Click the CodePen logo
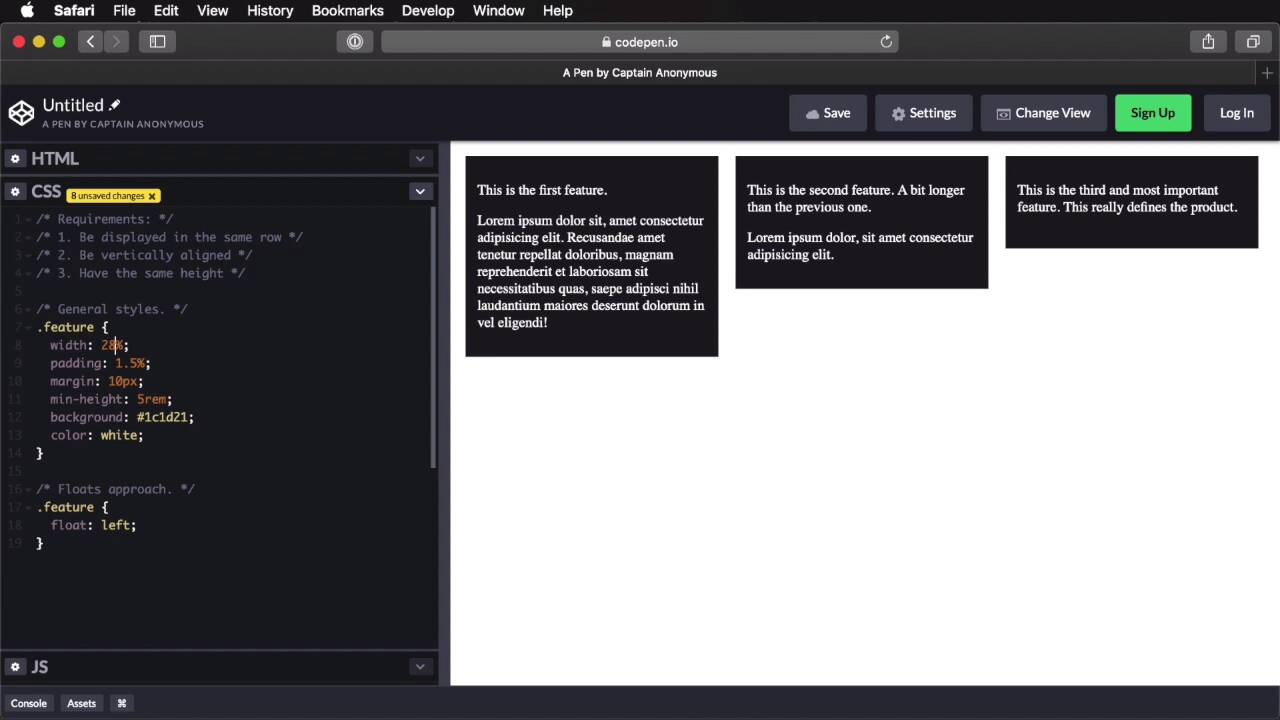Image resolution: width=1280 pixels, height=720 pixels. pyautogui.click(x=21, y=113)
